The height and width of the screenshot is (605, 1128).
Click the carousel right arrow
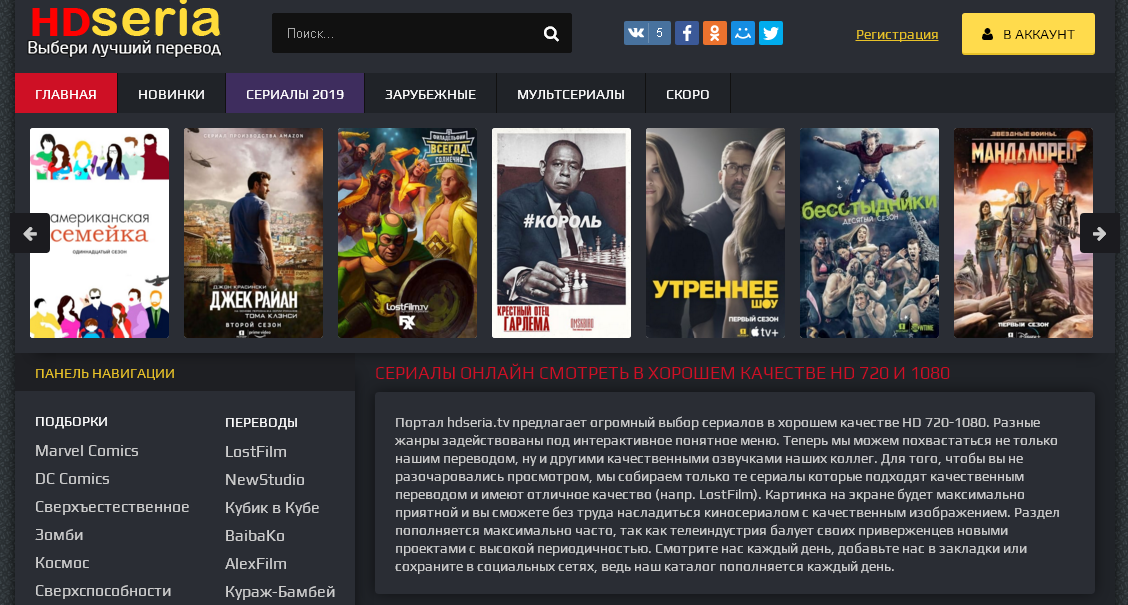1099,233
